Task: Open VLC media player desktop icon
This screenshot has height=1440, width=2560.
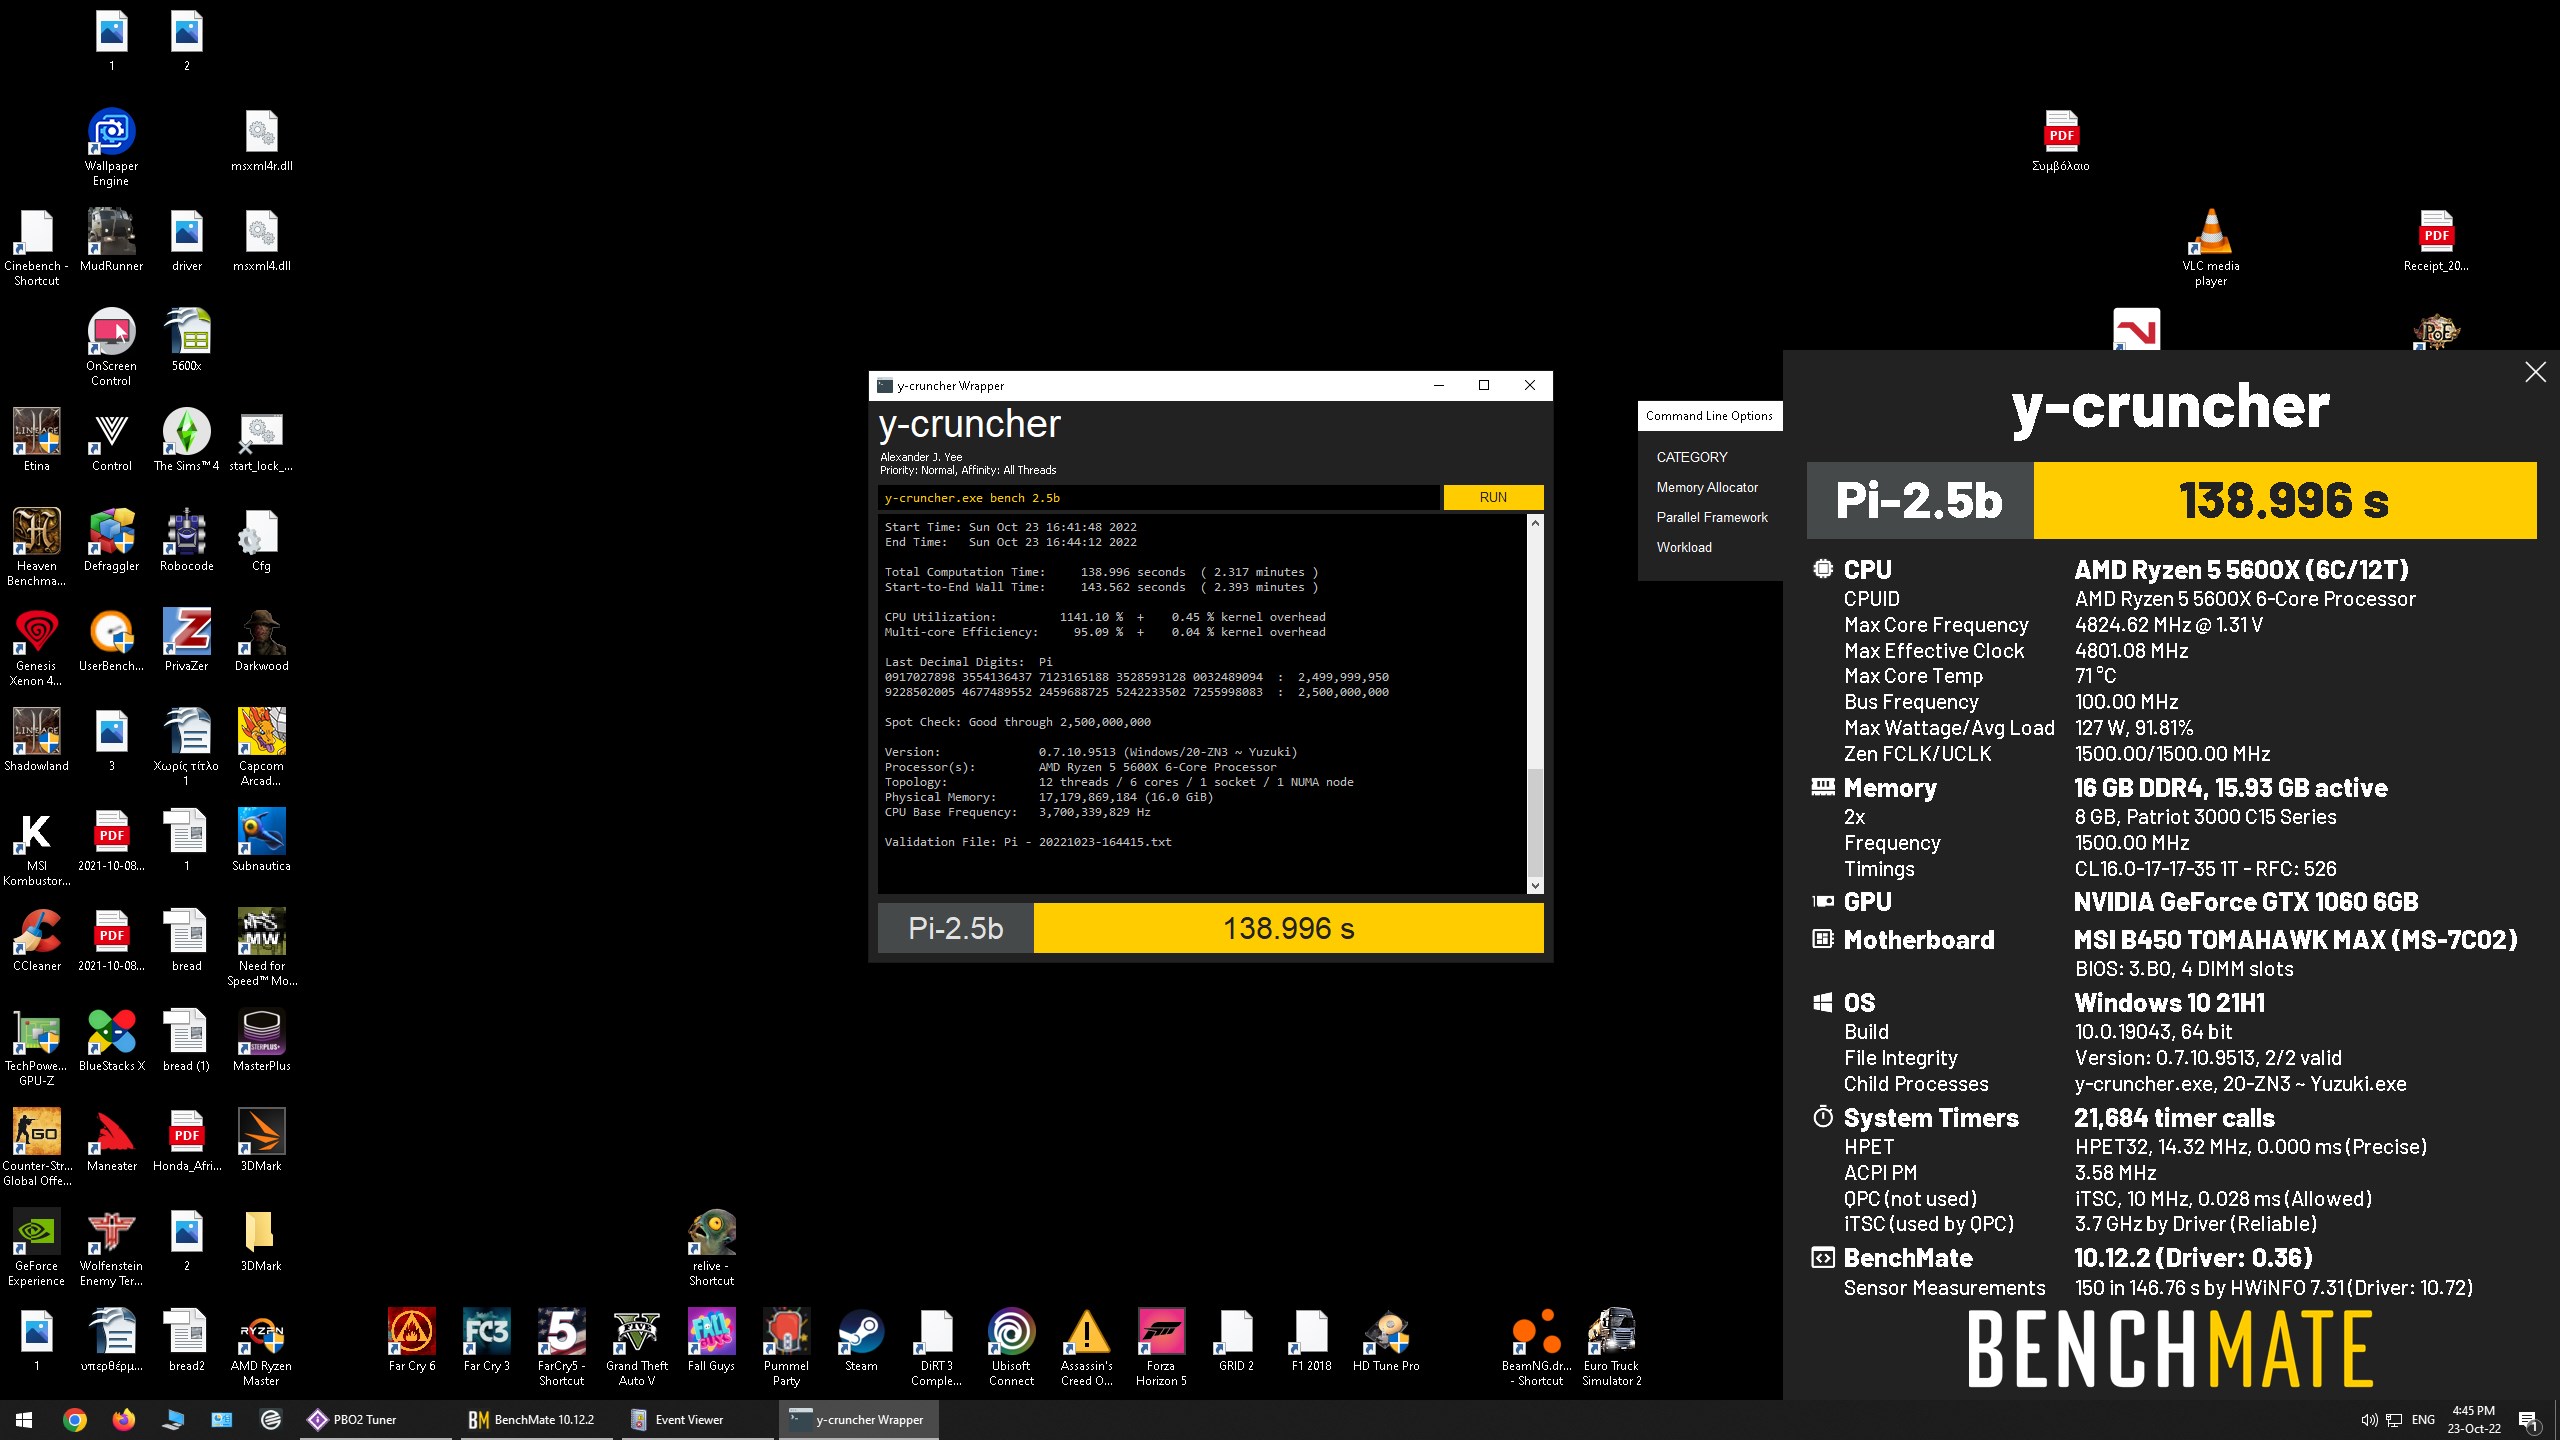Action: [x=2210, y=247]
